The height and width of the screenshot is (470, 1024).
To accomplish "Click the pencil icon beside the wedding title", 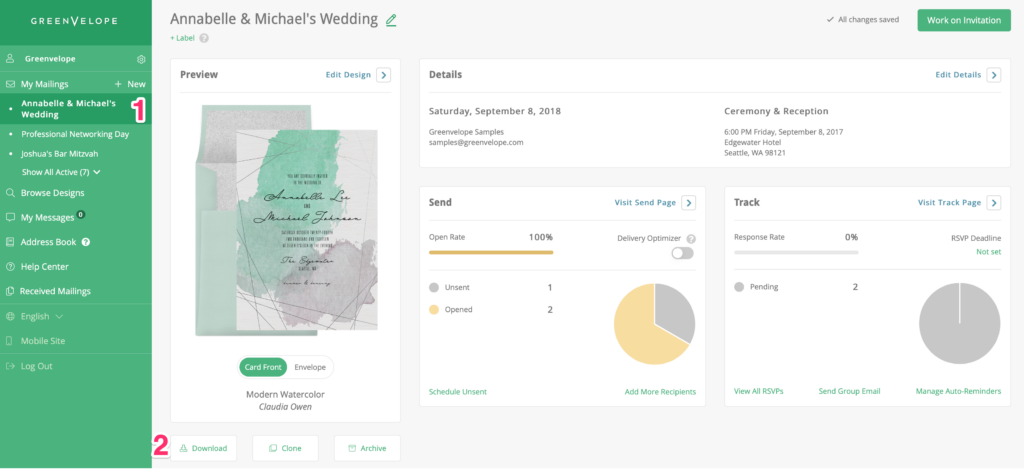I will tap(391, 20).
